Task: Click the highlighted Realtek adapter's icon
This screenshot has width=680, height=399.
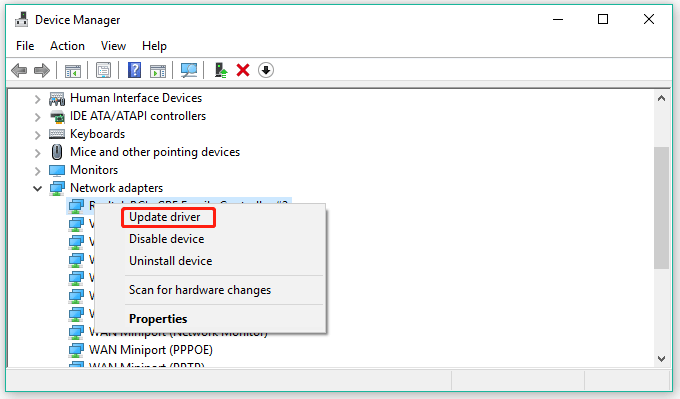Action: click(x=76, y=206)
